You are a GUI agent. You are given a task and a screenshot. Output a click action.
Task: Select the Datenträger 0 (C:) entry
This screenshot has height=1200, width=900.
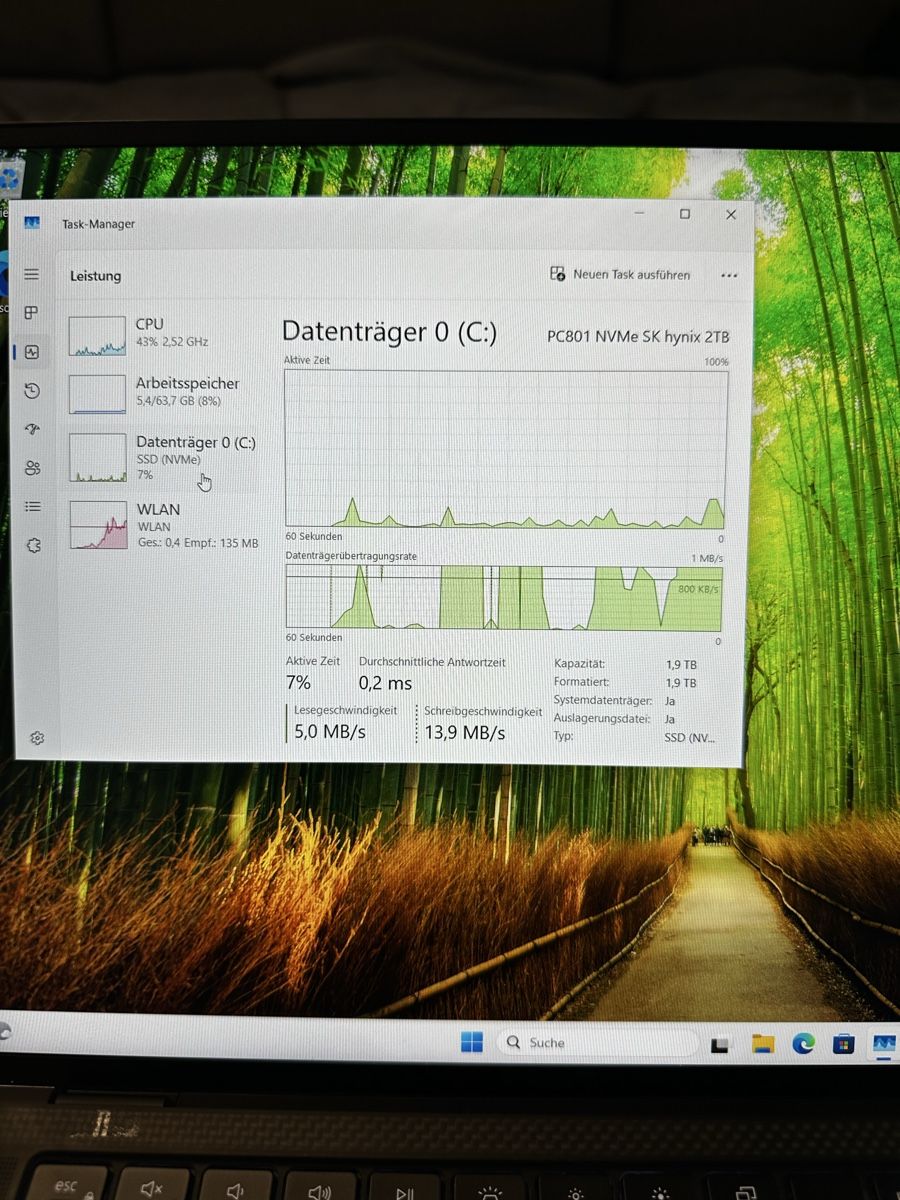tap(163, 457)
